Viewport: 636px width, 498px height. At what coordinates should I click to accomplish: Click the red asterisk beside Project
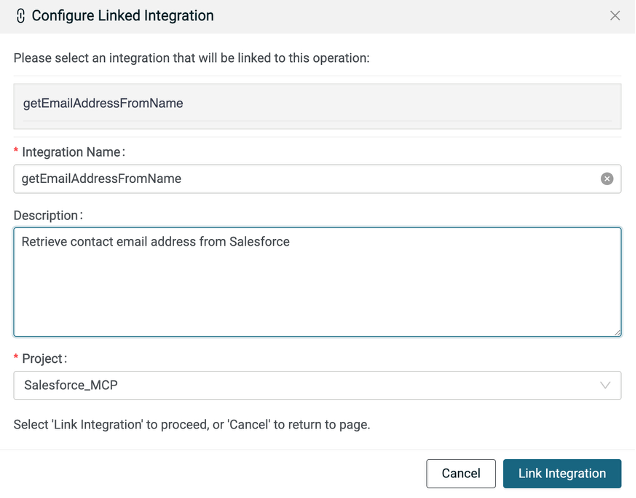16,358
